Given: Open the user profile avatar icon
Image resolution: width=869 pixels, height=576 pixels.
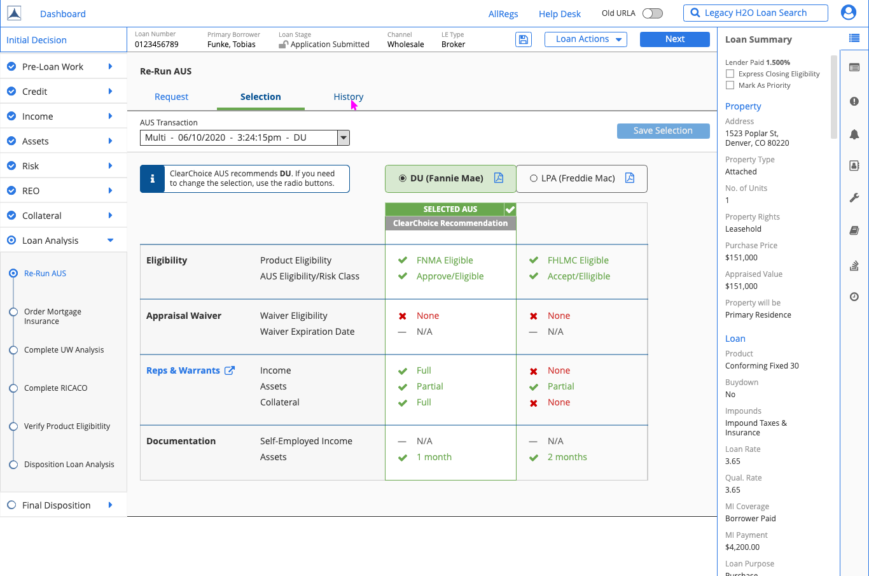Looking at the screenshot, I should coord(848,13).
